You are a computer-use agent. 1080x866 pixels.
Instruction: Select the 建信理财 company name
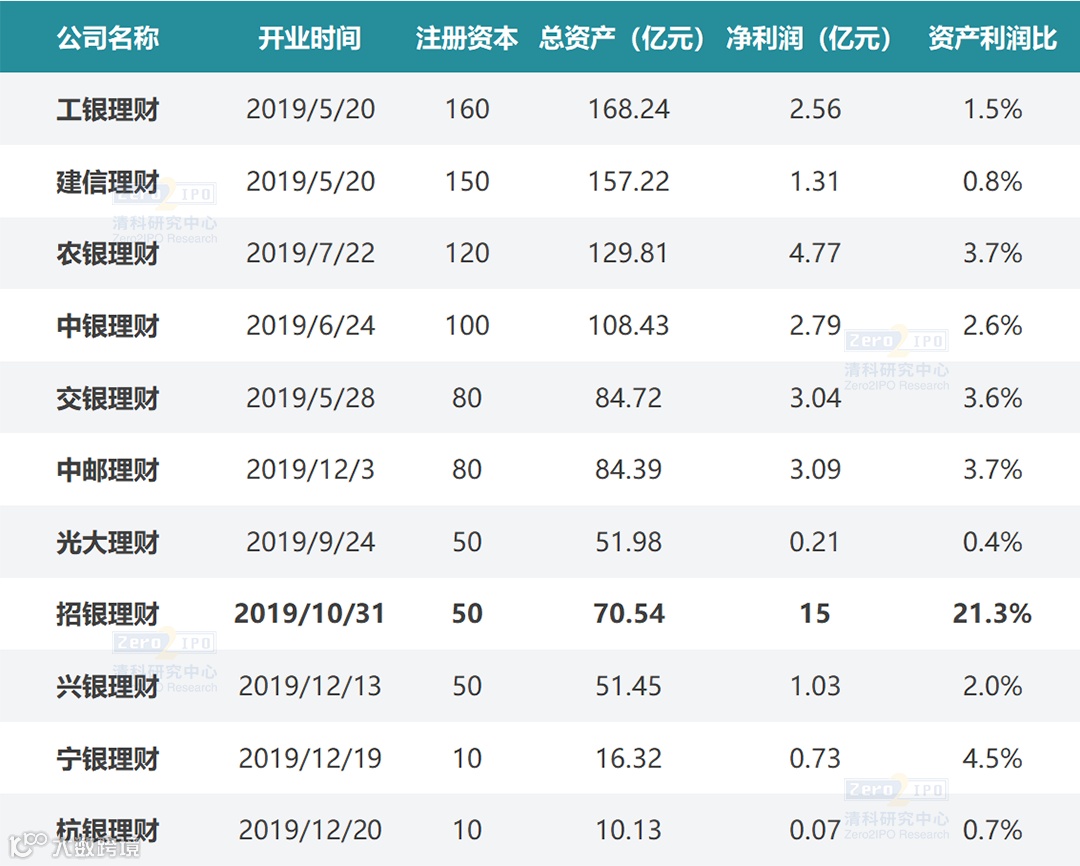[x=107, y=182]
